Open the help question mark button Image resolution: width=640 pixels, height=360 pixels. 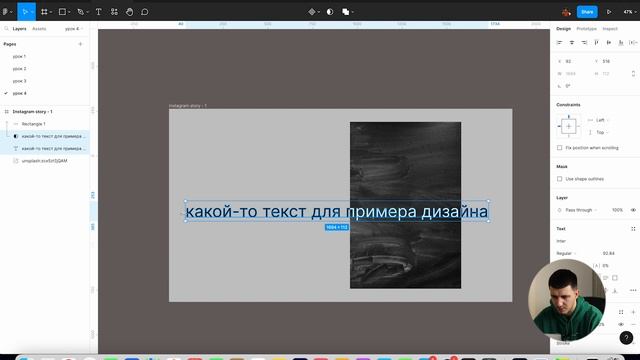(x=626, y=338)
